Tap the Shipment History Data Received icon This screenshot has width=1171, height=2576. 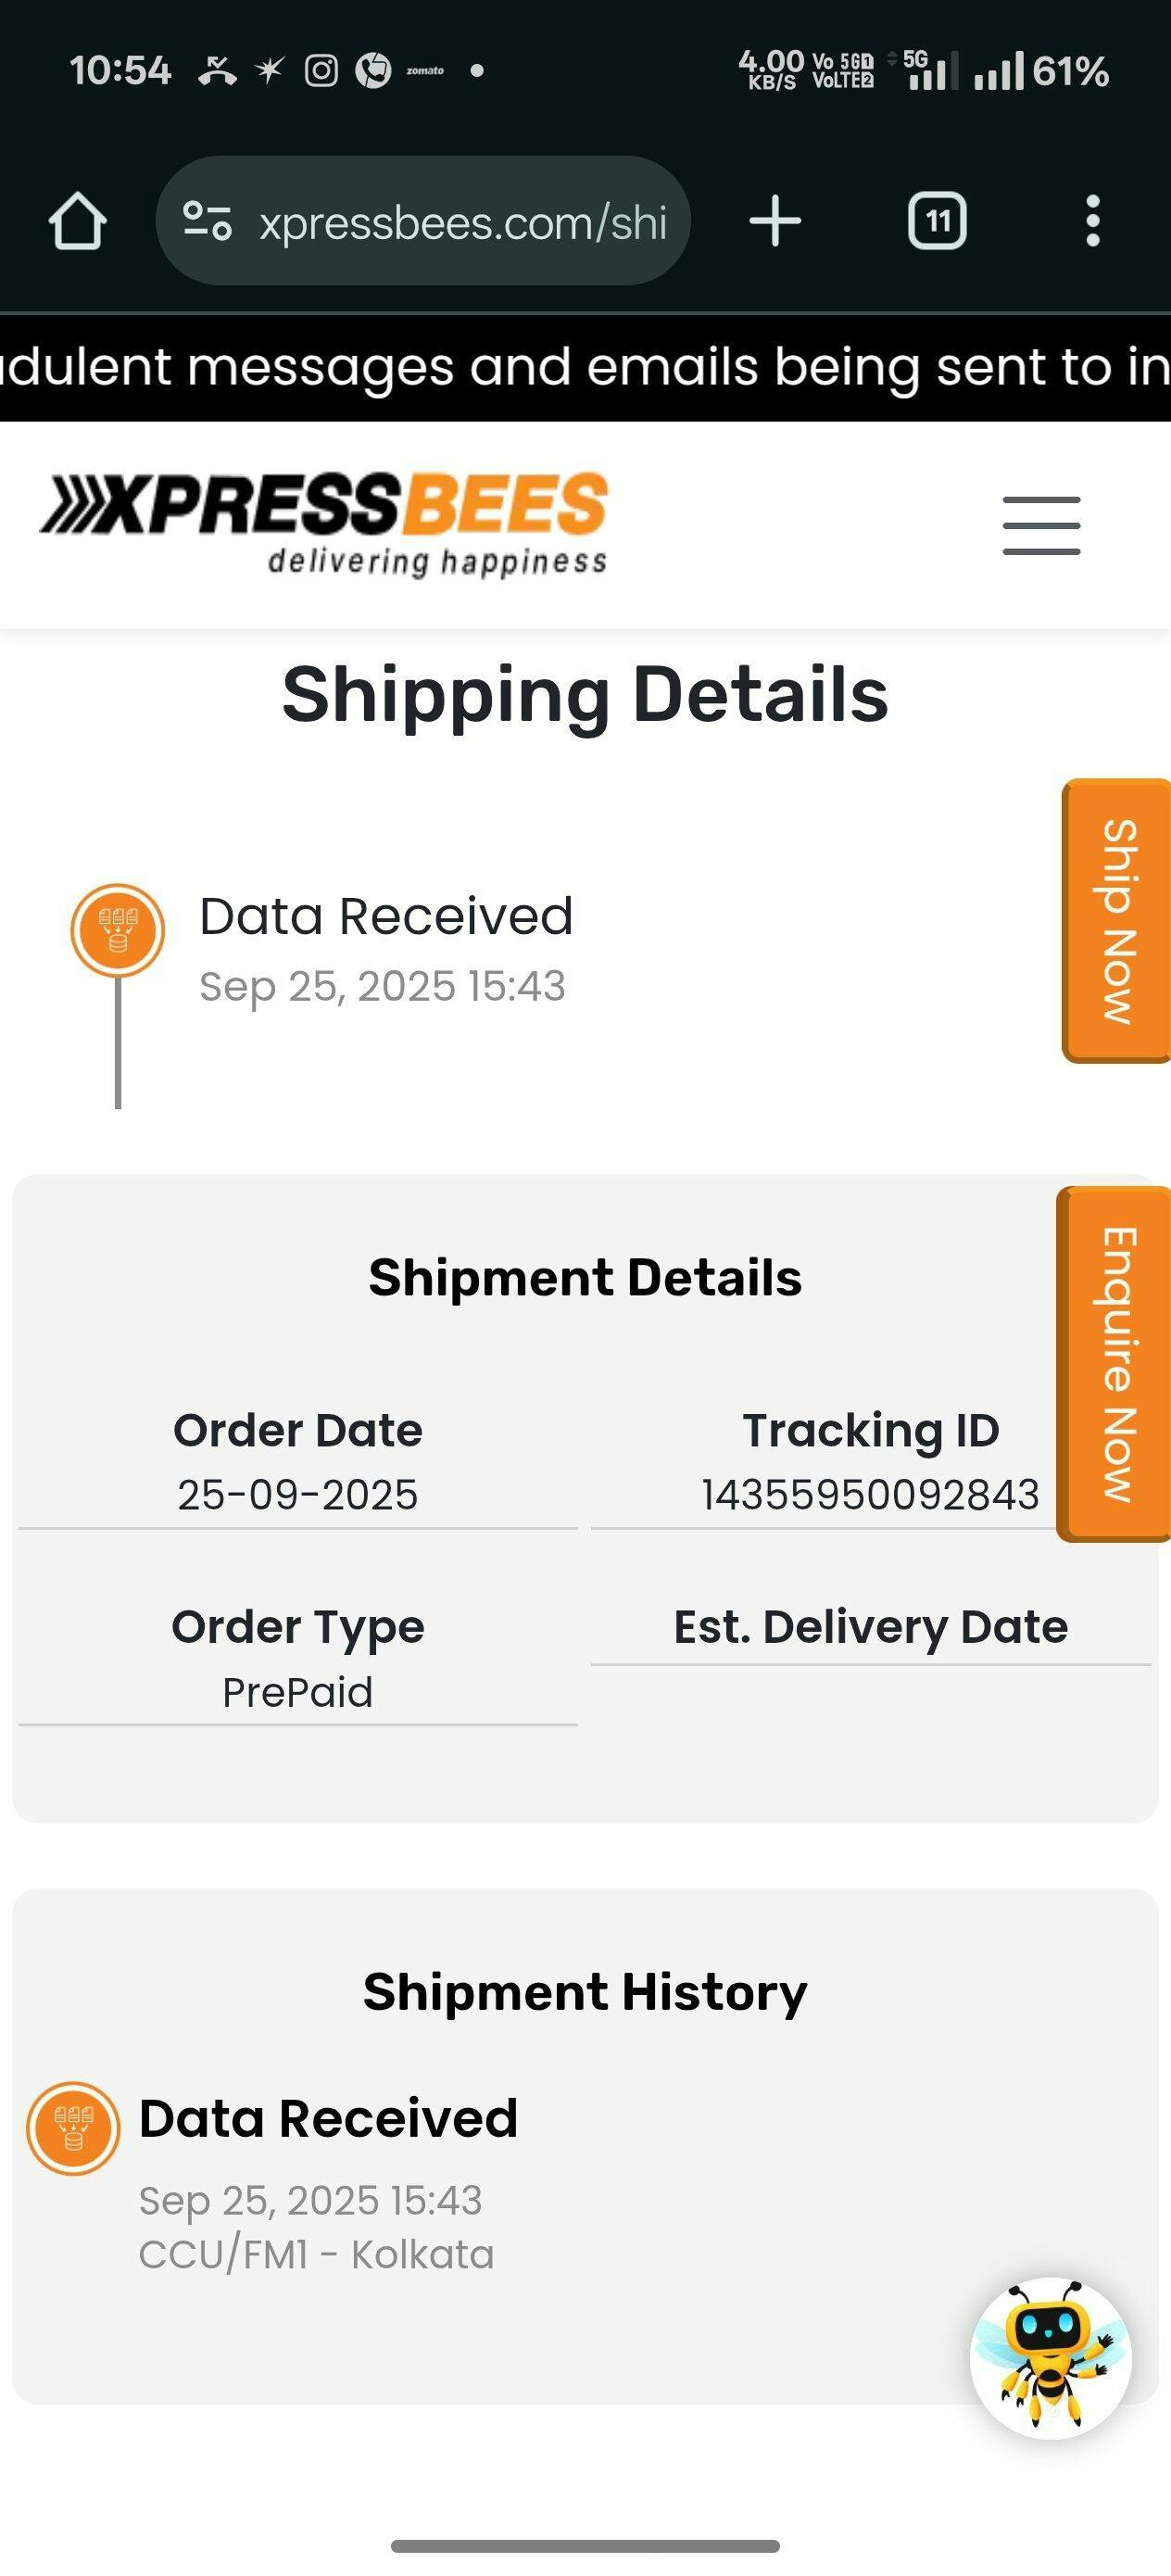point(73,2128)
